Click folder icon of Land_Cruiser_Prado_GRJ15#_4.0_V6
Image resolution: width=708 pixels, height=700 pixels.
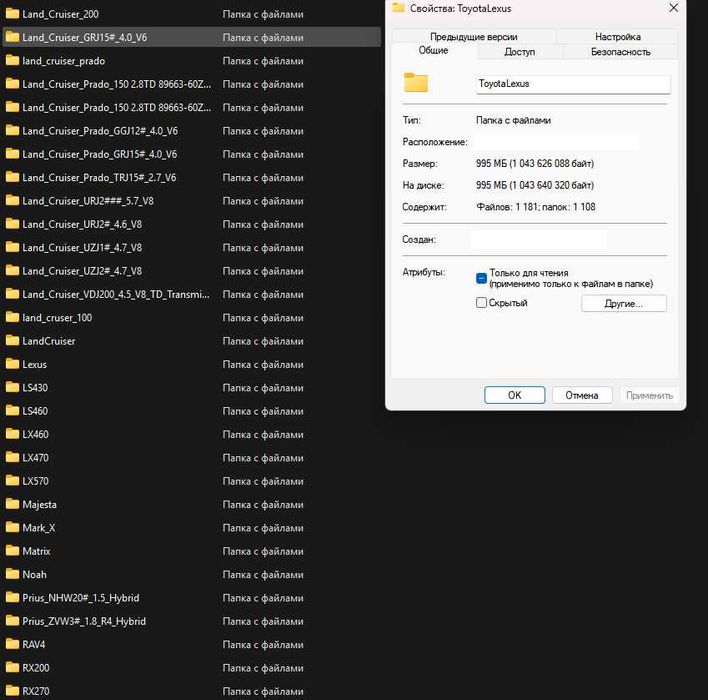12,154
